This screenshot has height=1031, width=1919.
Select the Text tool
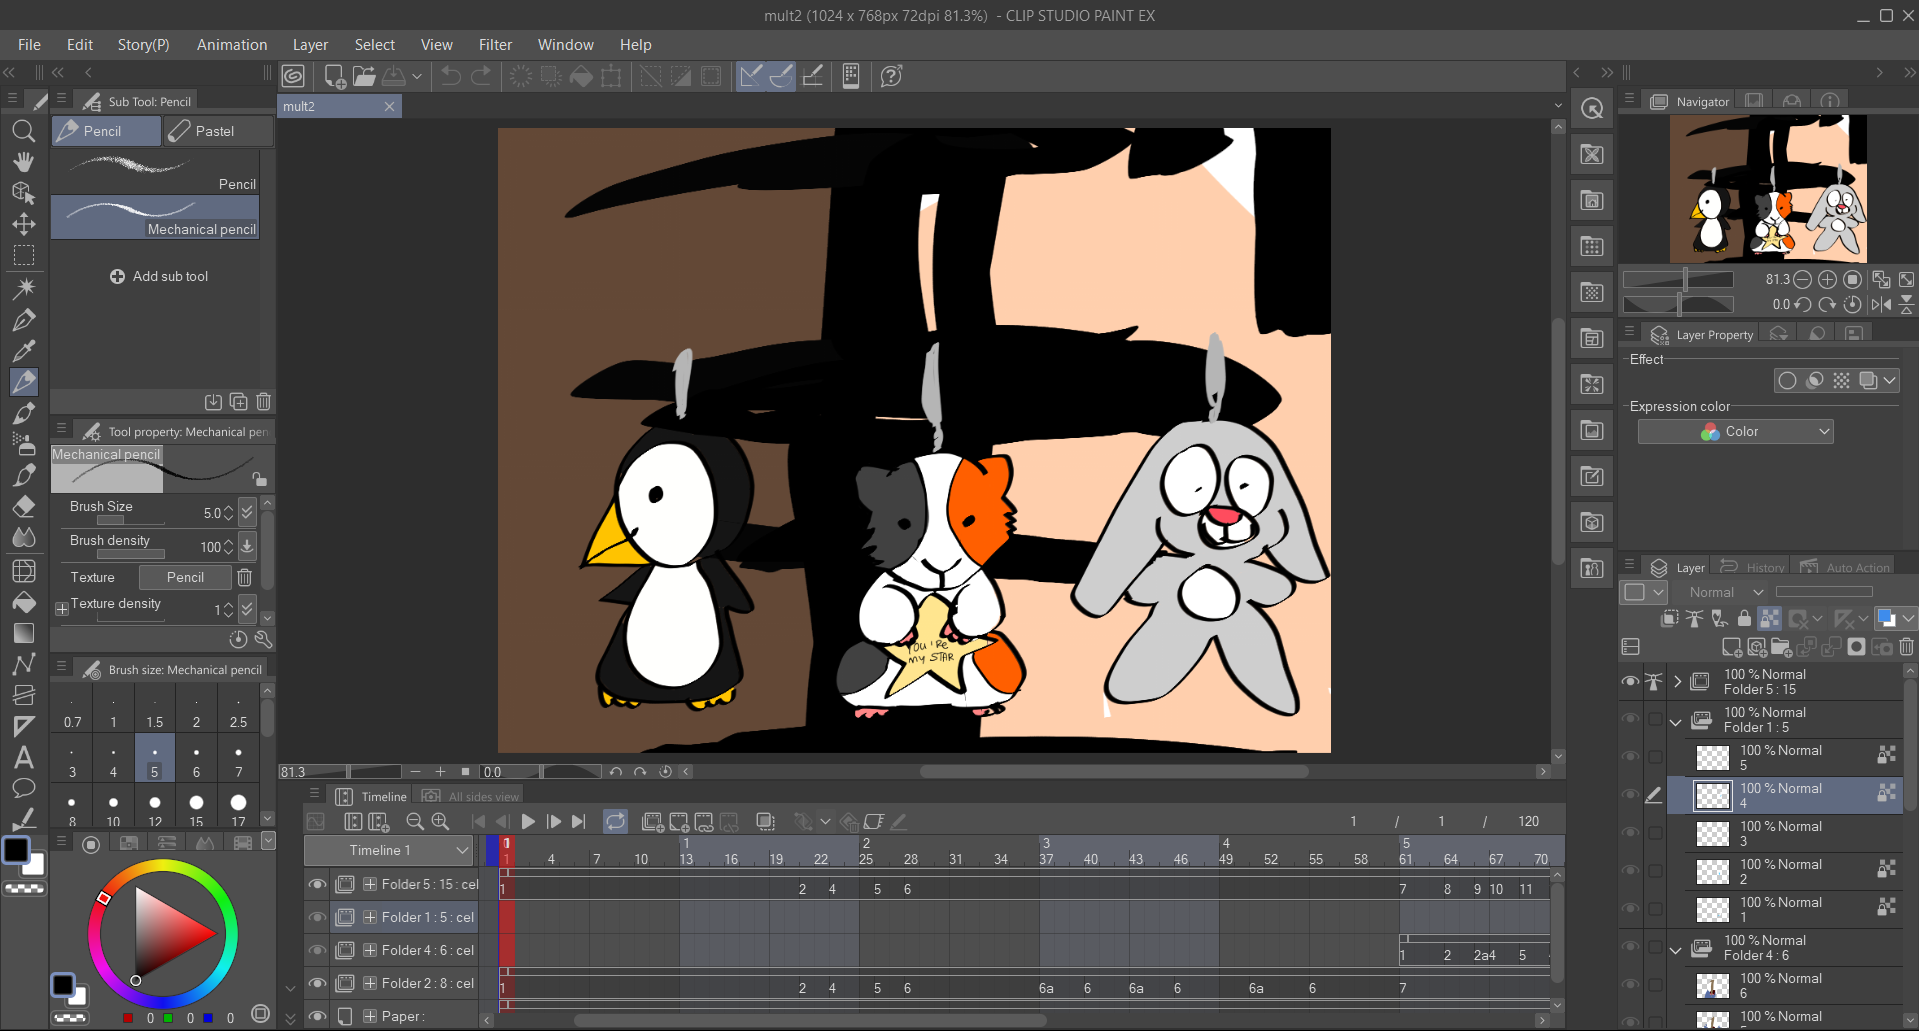pyautogui.click(x=24, y=757)
